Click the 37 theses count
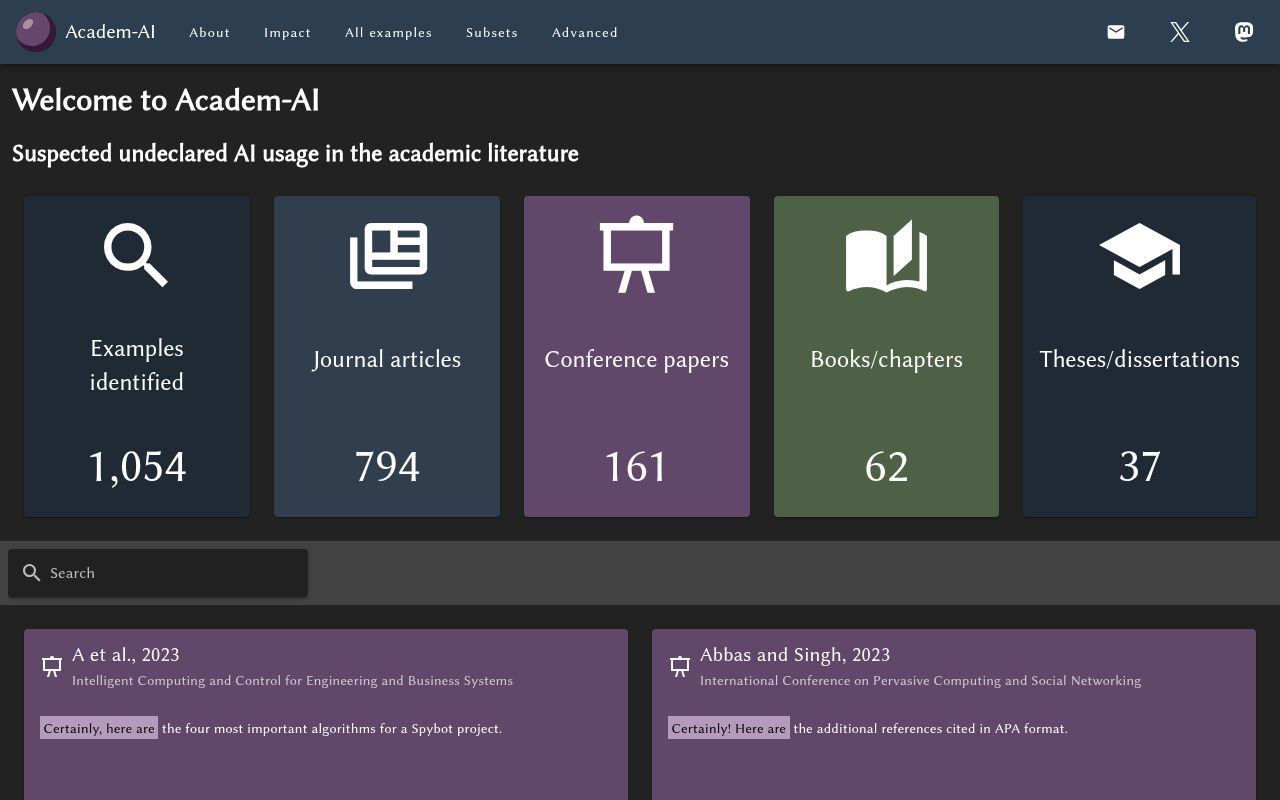The height and width of the screenshot is (800, 1280). [x=1139, y=467]
